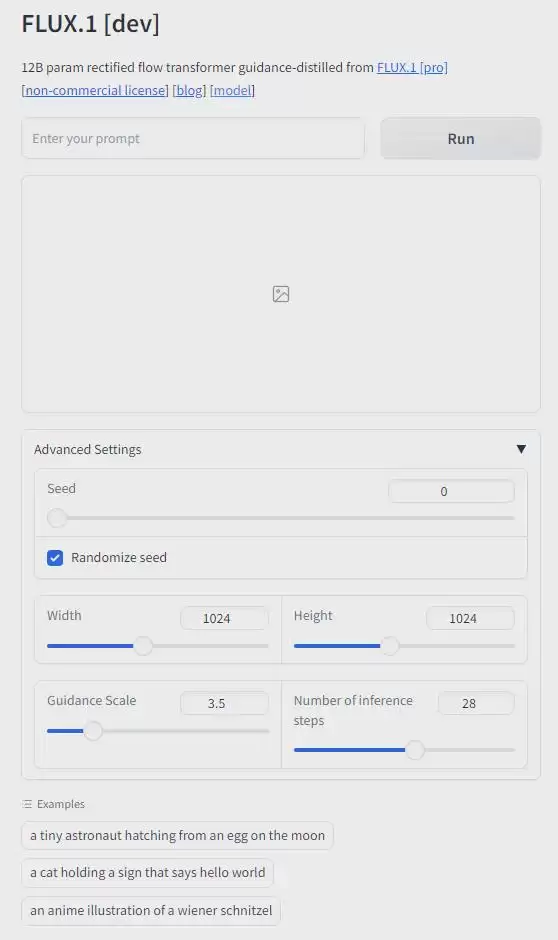Viewport: 558px width, 940px height.
Task: Open the blog link
Action: point(189,90)
